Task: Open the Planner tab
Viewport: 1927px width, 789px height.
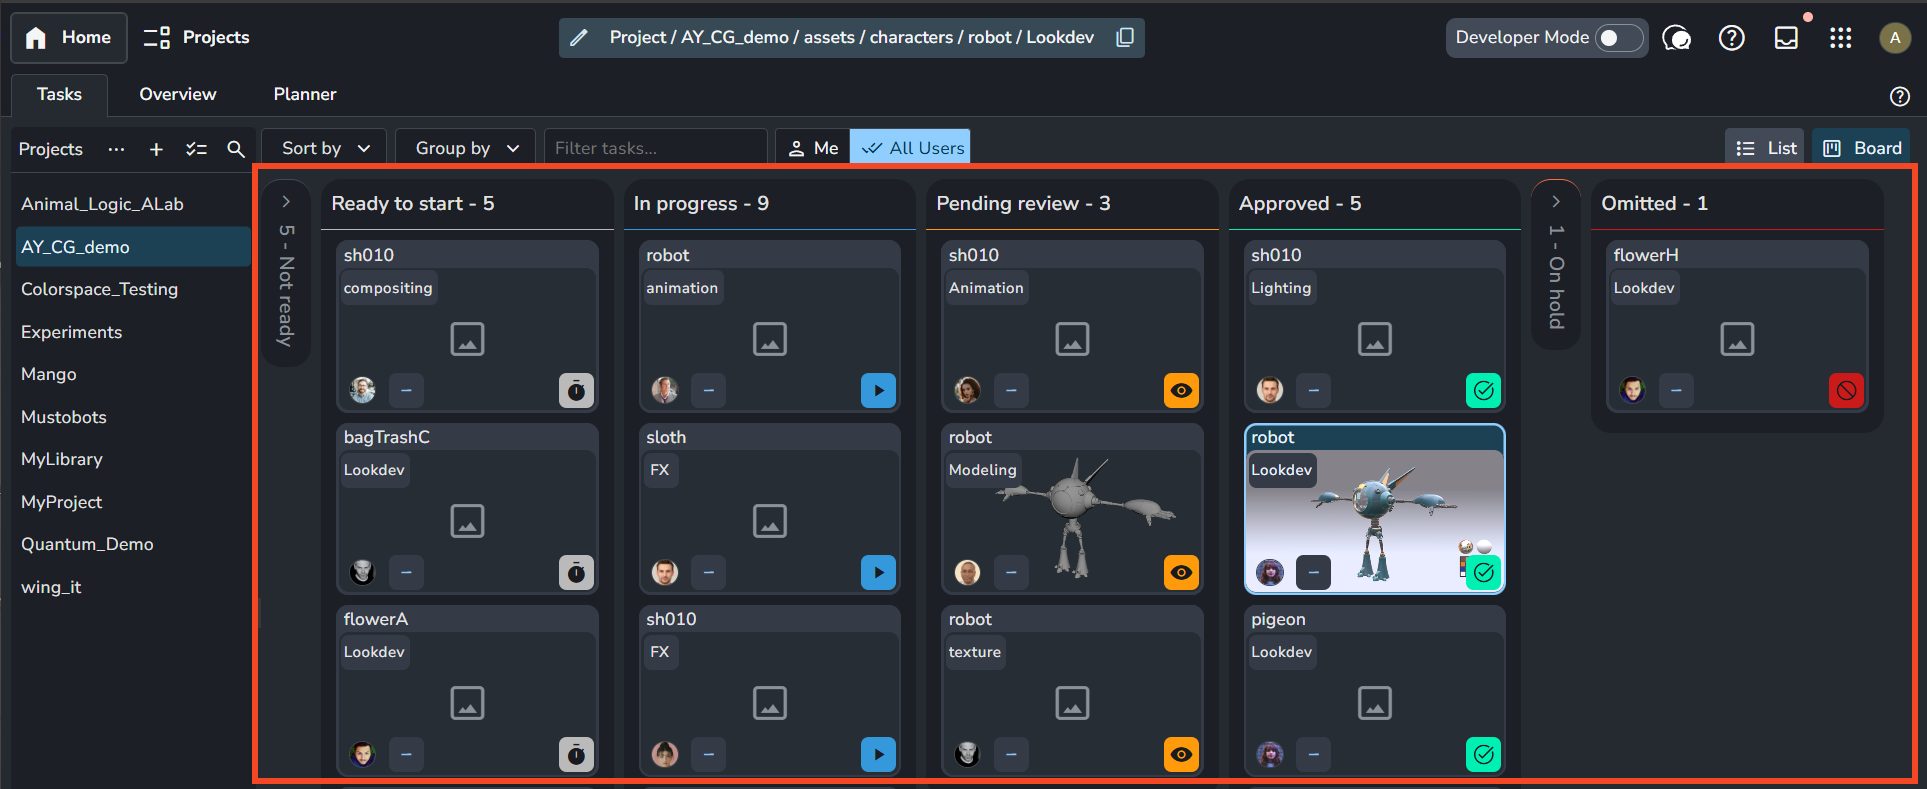Action: coord(305,94)
